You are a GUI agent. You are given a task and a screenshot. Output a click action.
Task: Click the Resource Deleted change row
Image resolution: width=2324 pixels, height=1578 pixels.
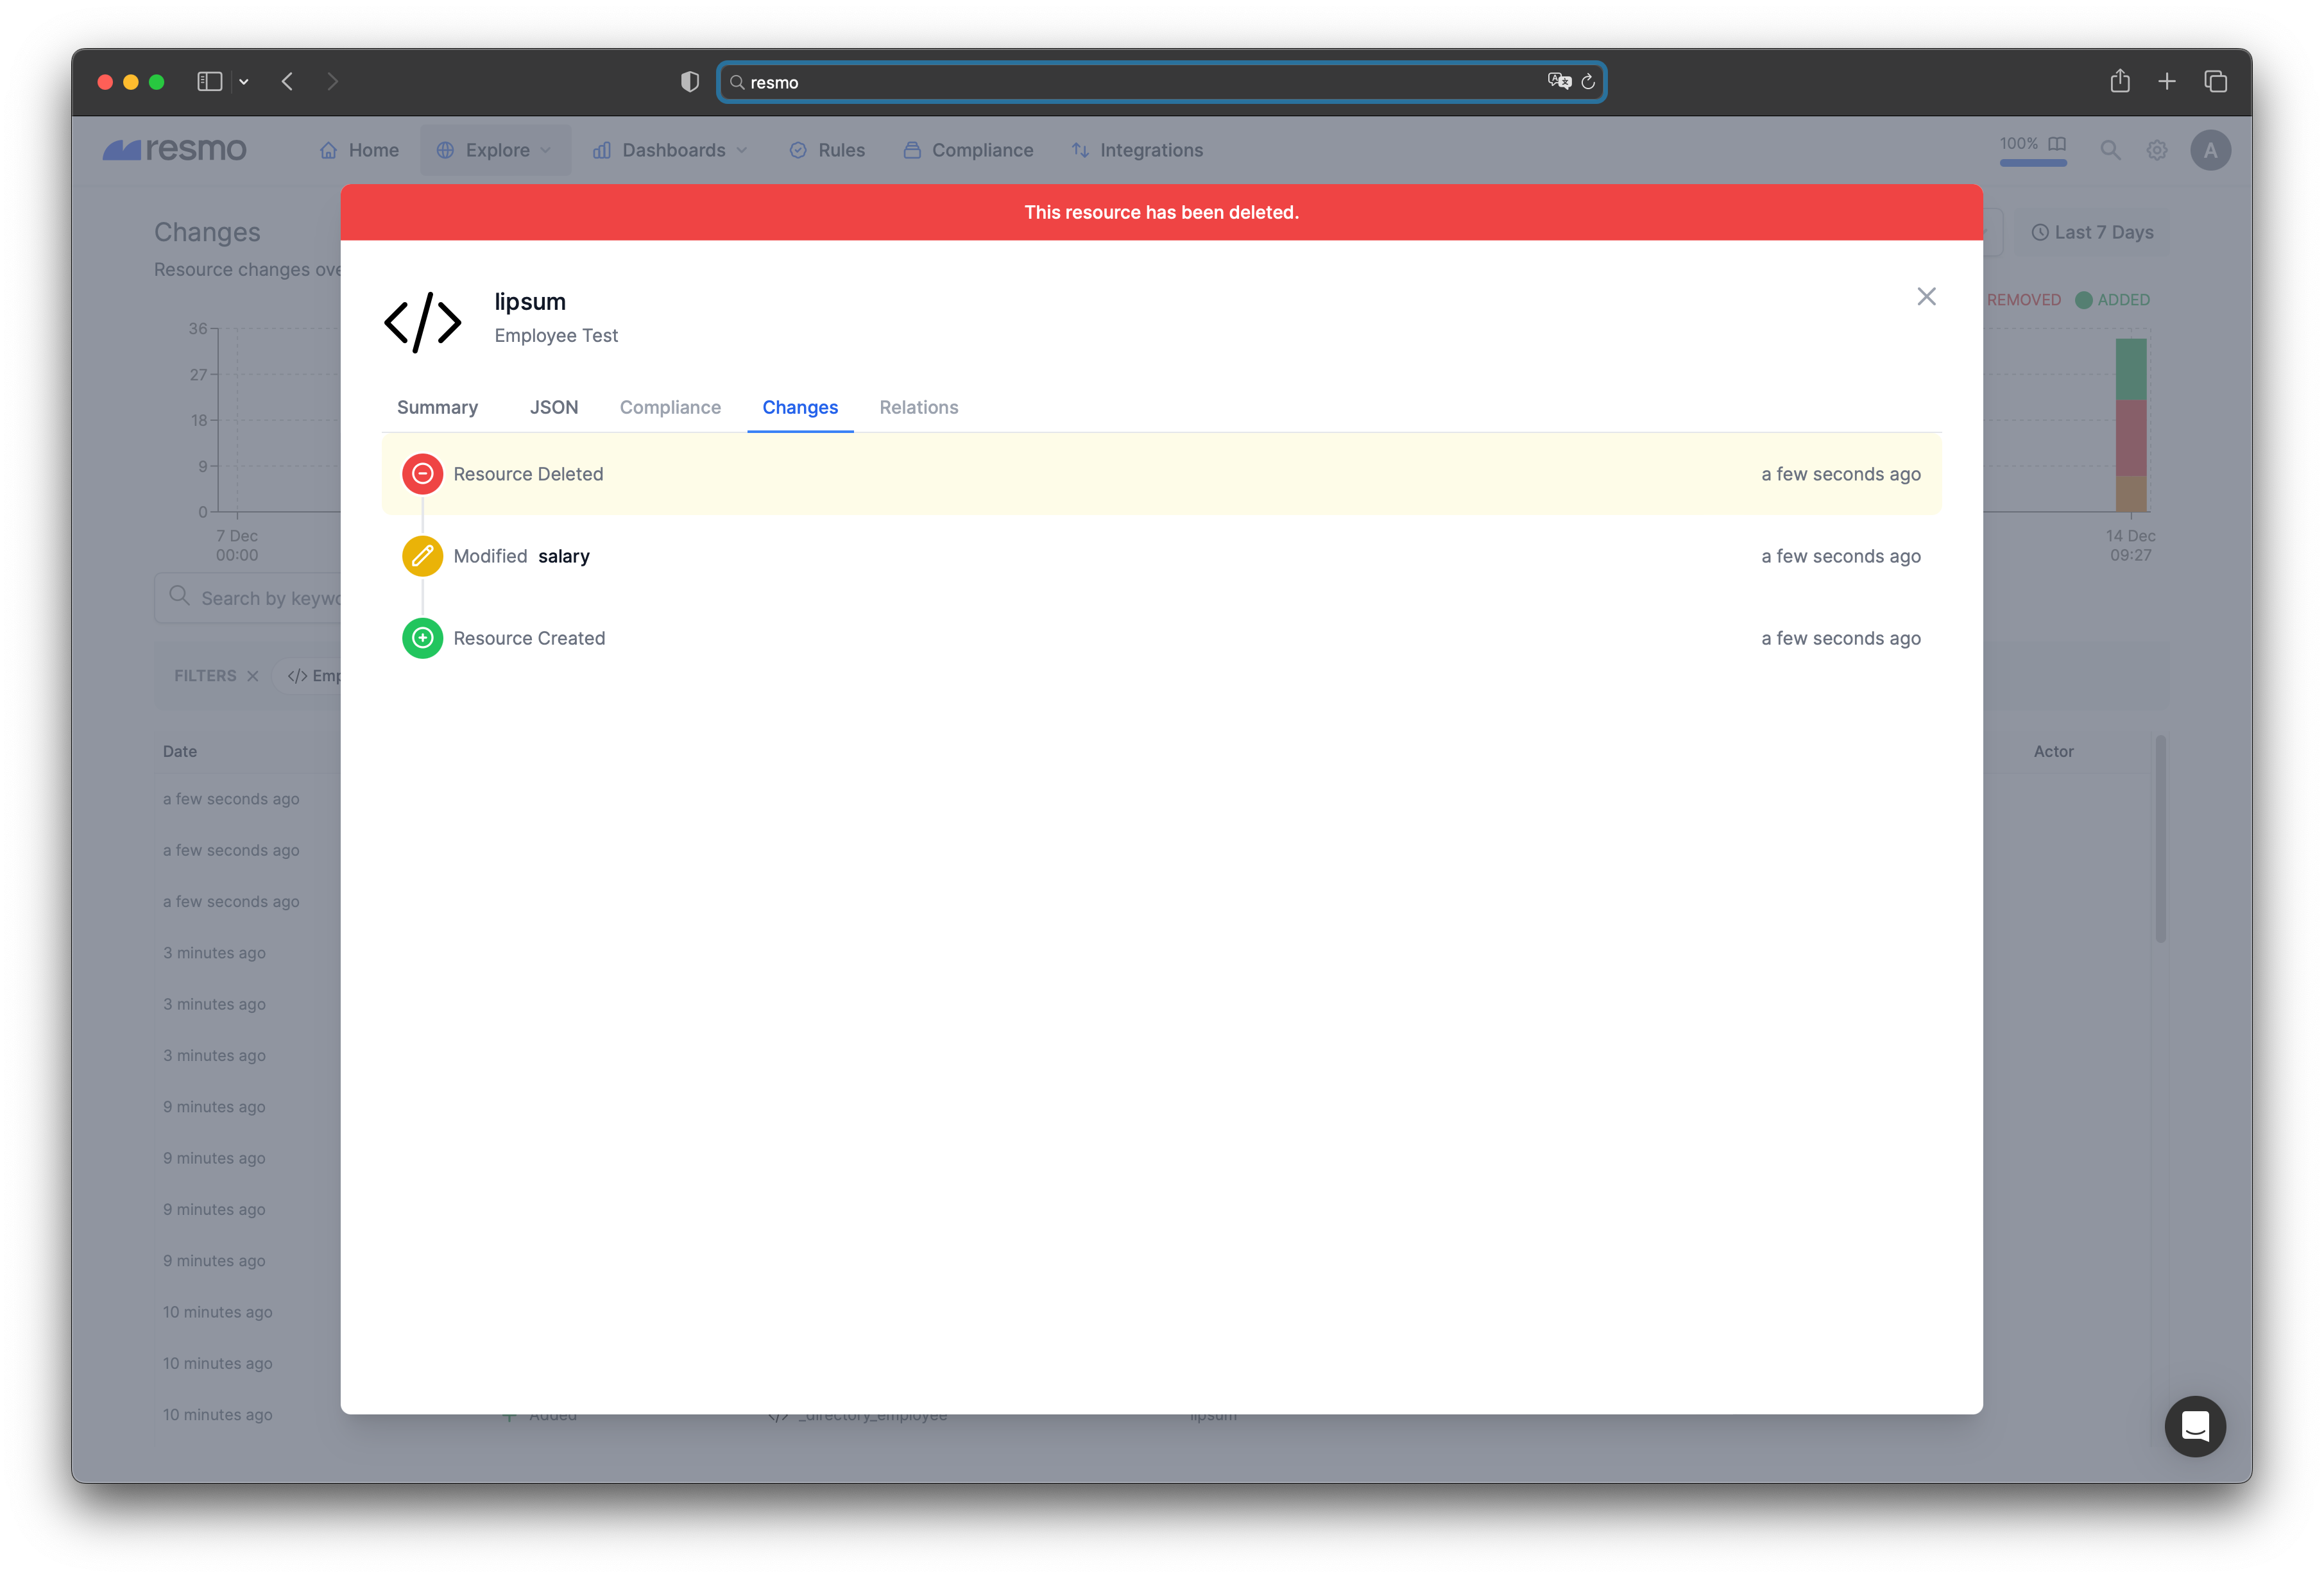pyautogui.click(x=1160, y=474)
